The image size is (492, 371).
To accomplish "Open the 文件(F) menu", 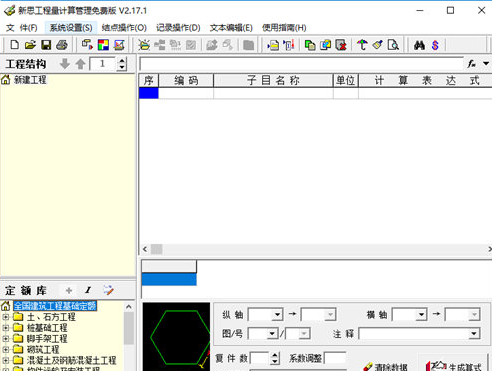I will 22,28.
